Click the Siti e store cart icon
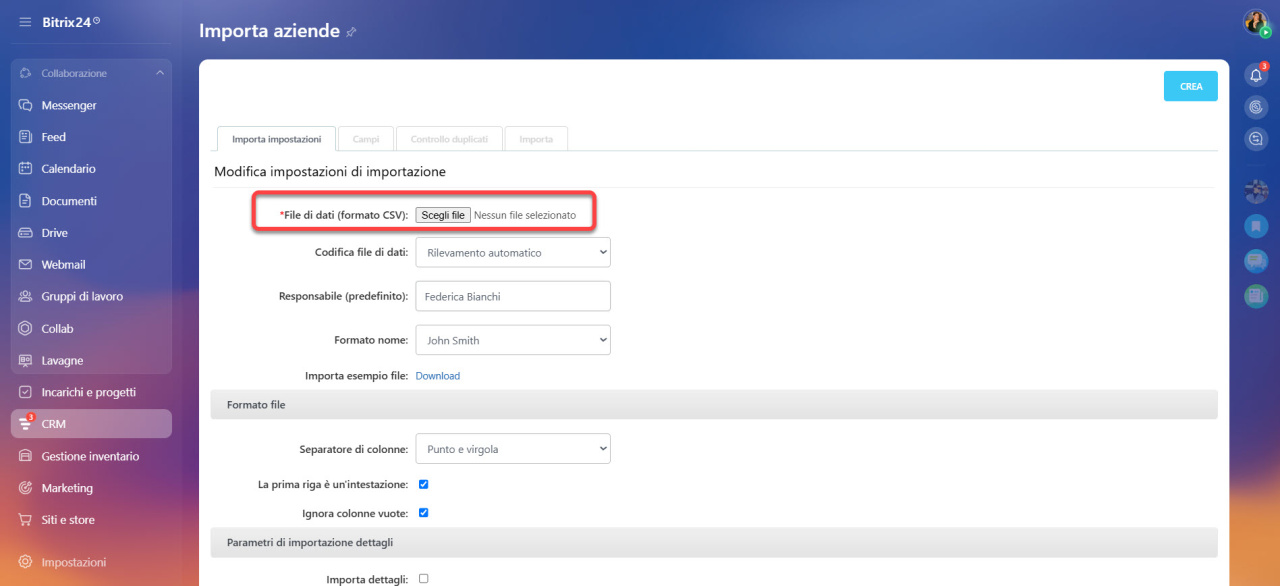Screen dimensions: 1280x586 [26, 521]
